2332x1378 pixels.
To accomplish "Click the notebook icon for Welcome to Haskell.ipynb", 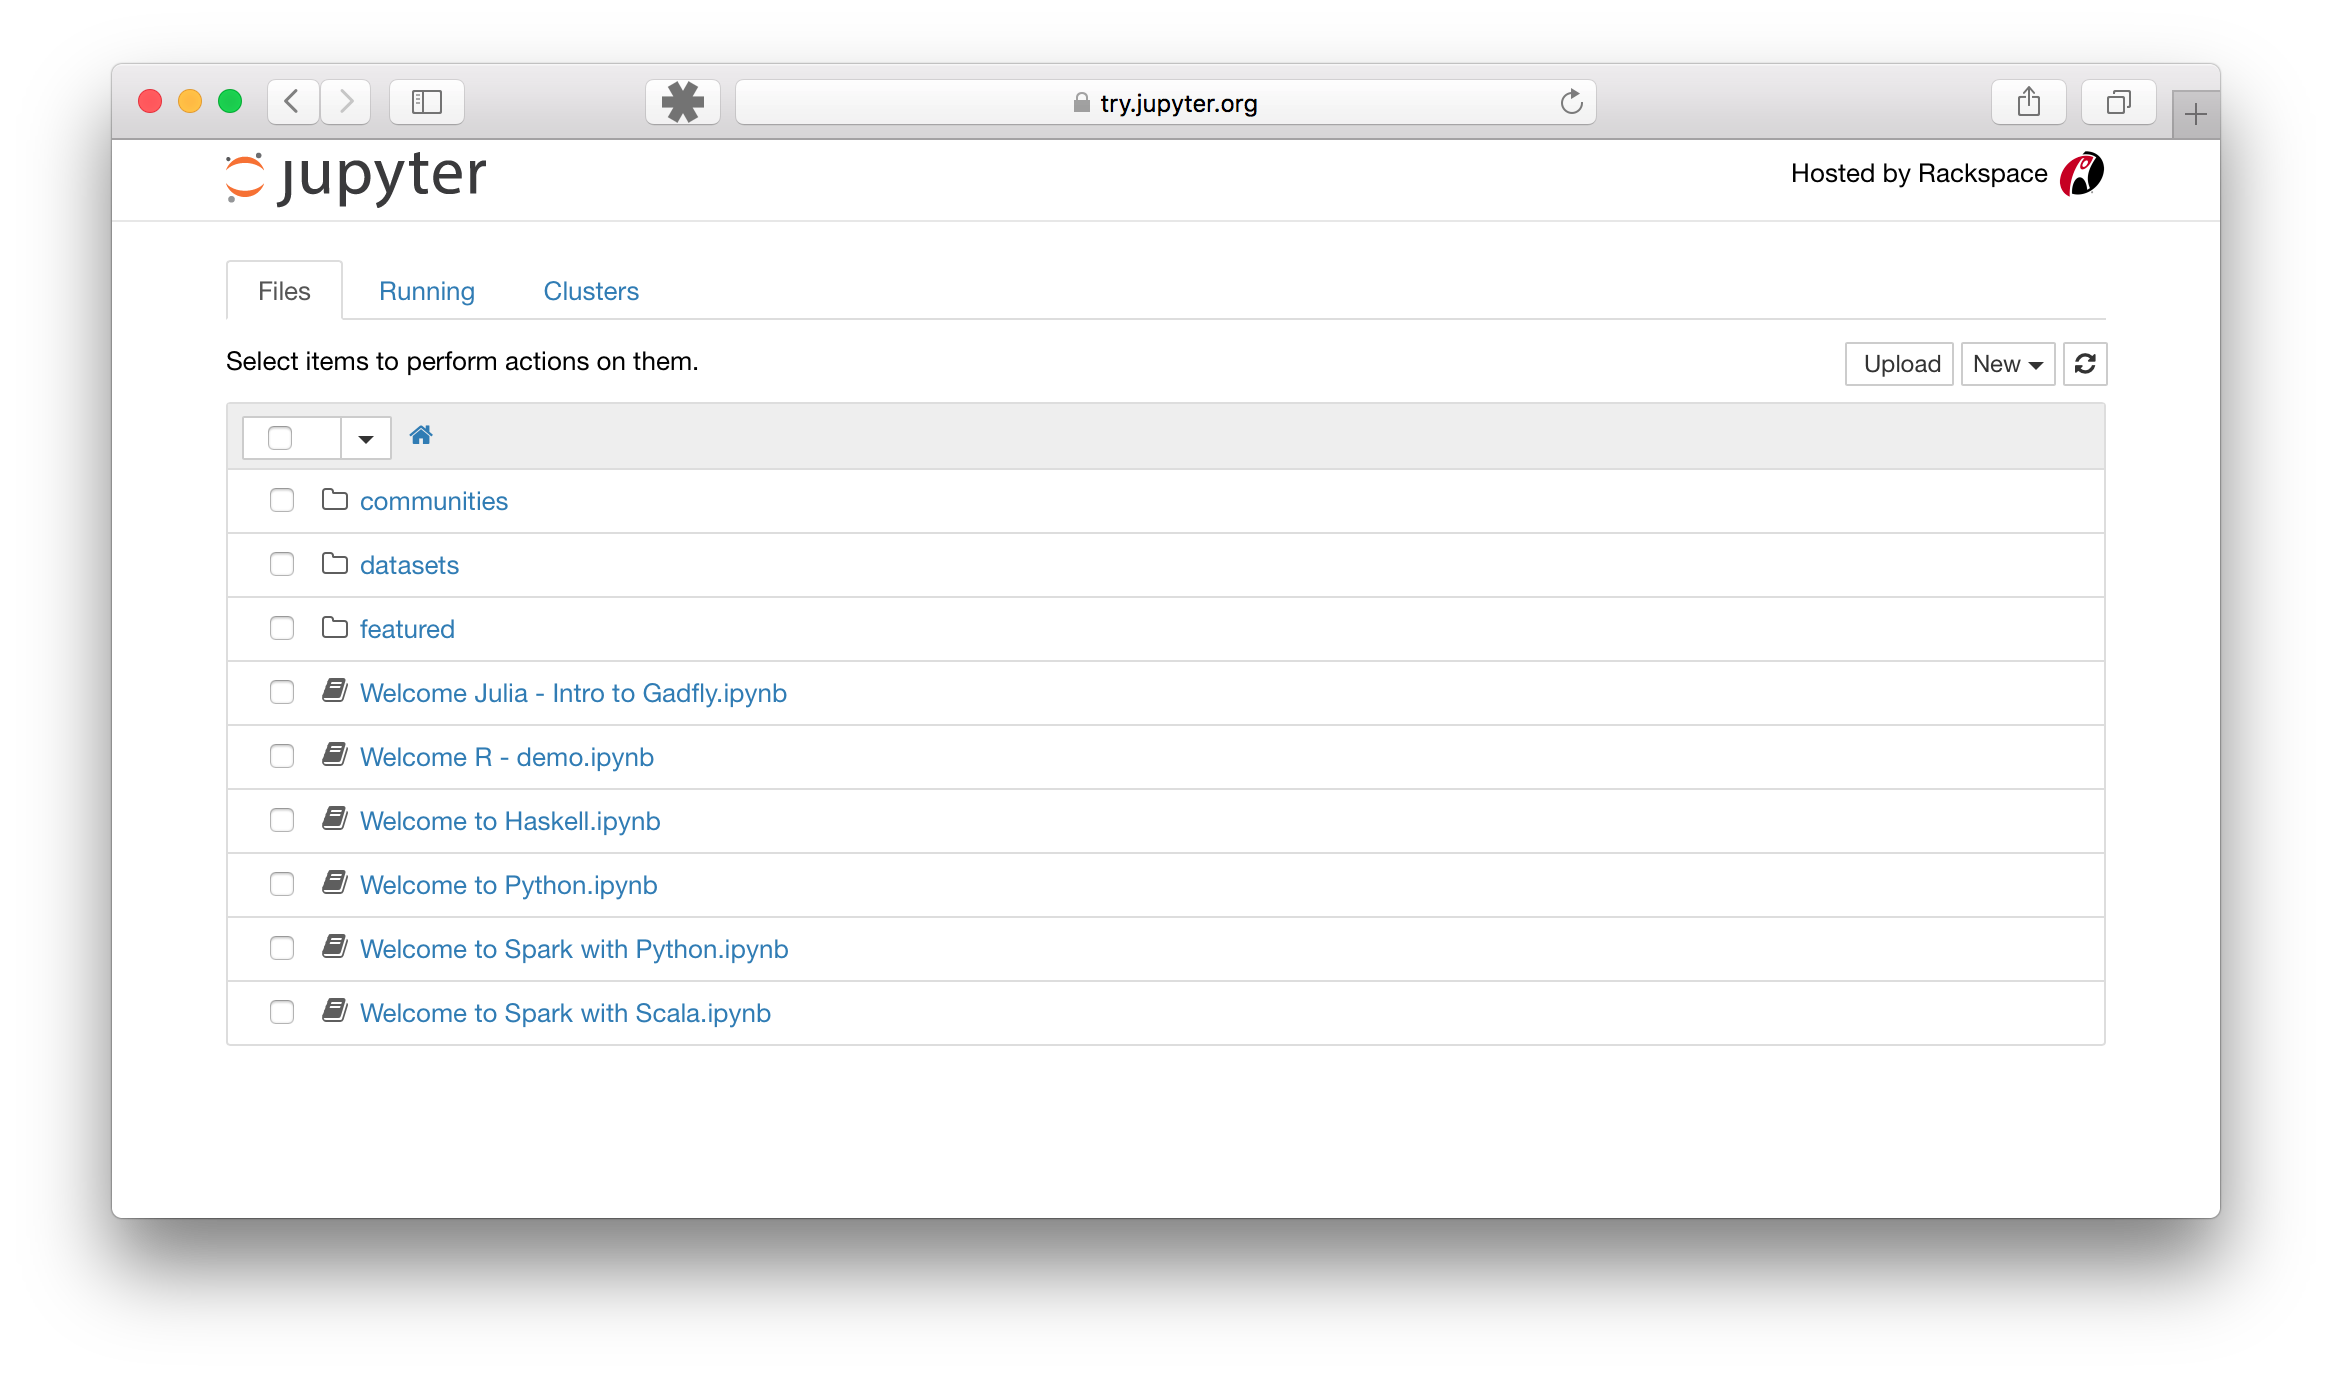I will tap(335, 820).
